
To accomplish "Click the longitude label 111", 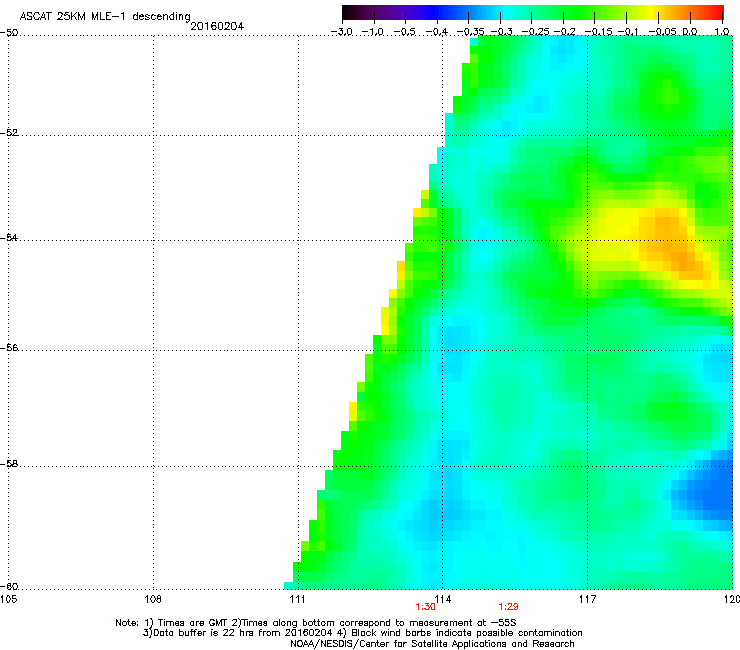I will [297, 599].
